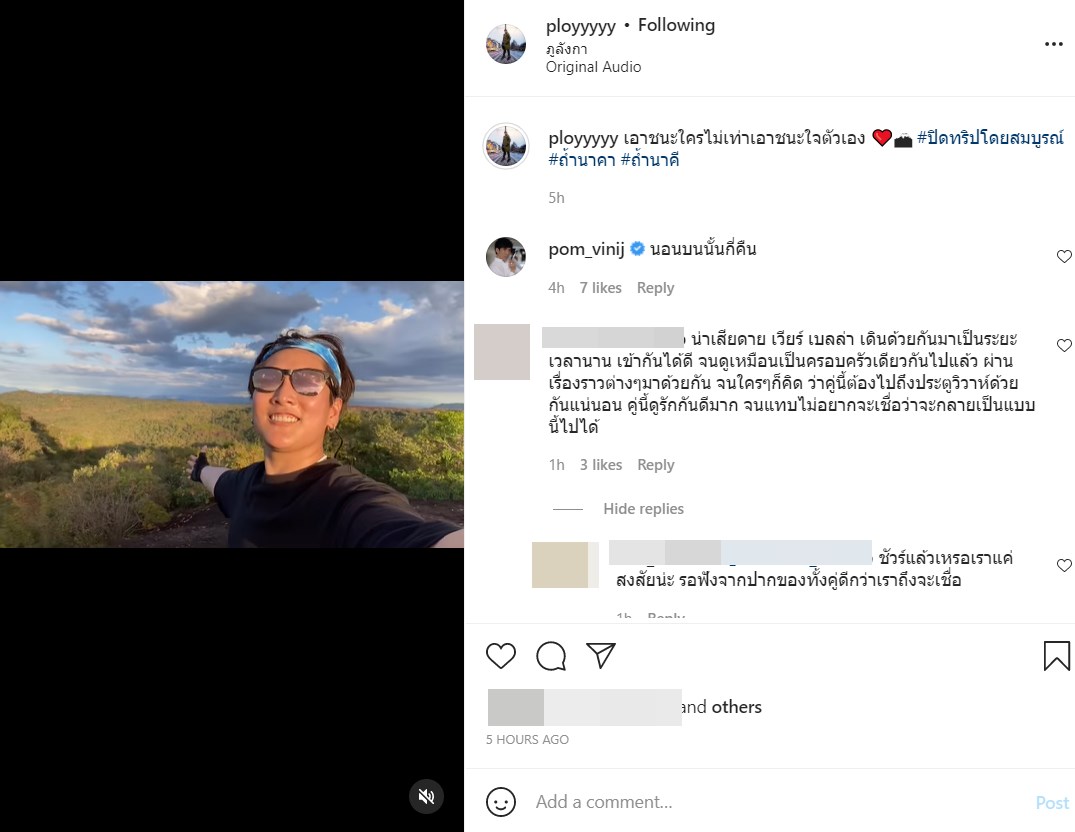Open comment bubble icon
The image size is (1075, 832).
point(551,656)
